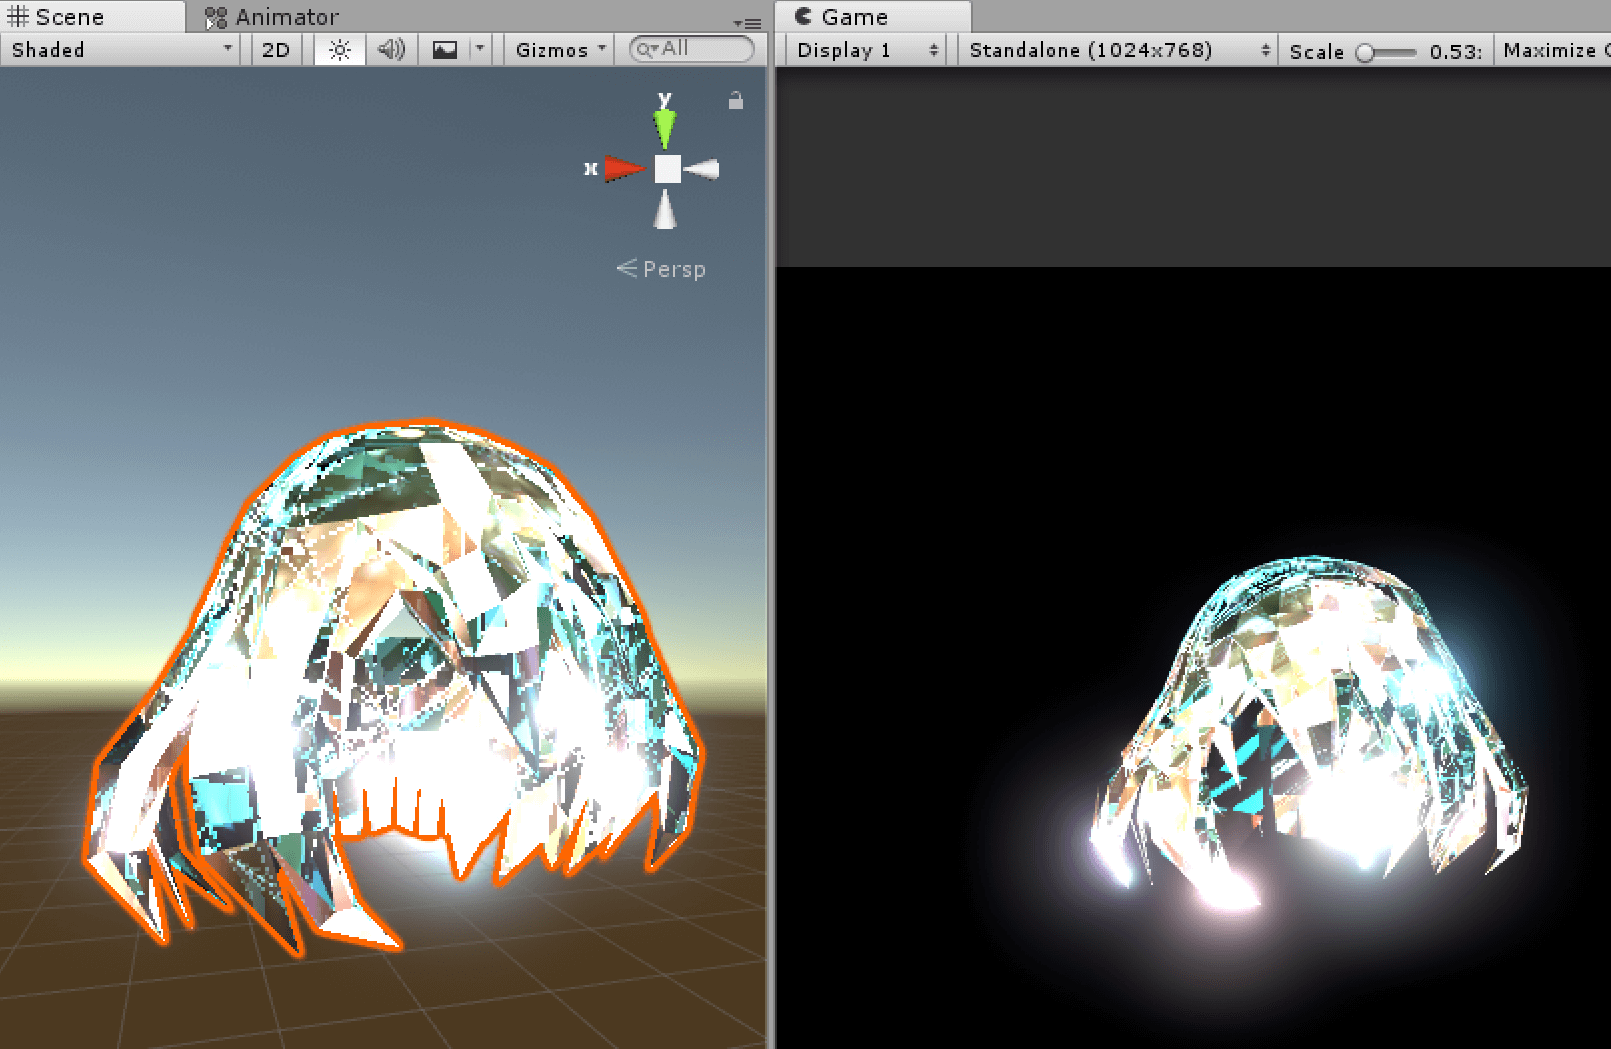Click the gizmo center cube
The image size is (1611, 1049).
pos(667,169)
